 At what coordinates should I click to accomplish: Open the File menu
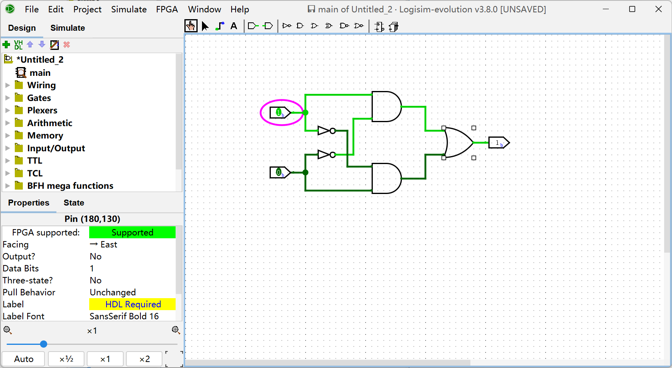click(x=31, y=9)
